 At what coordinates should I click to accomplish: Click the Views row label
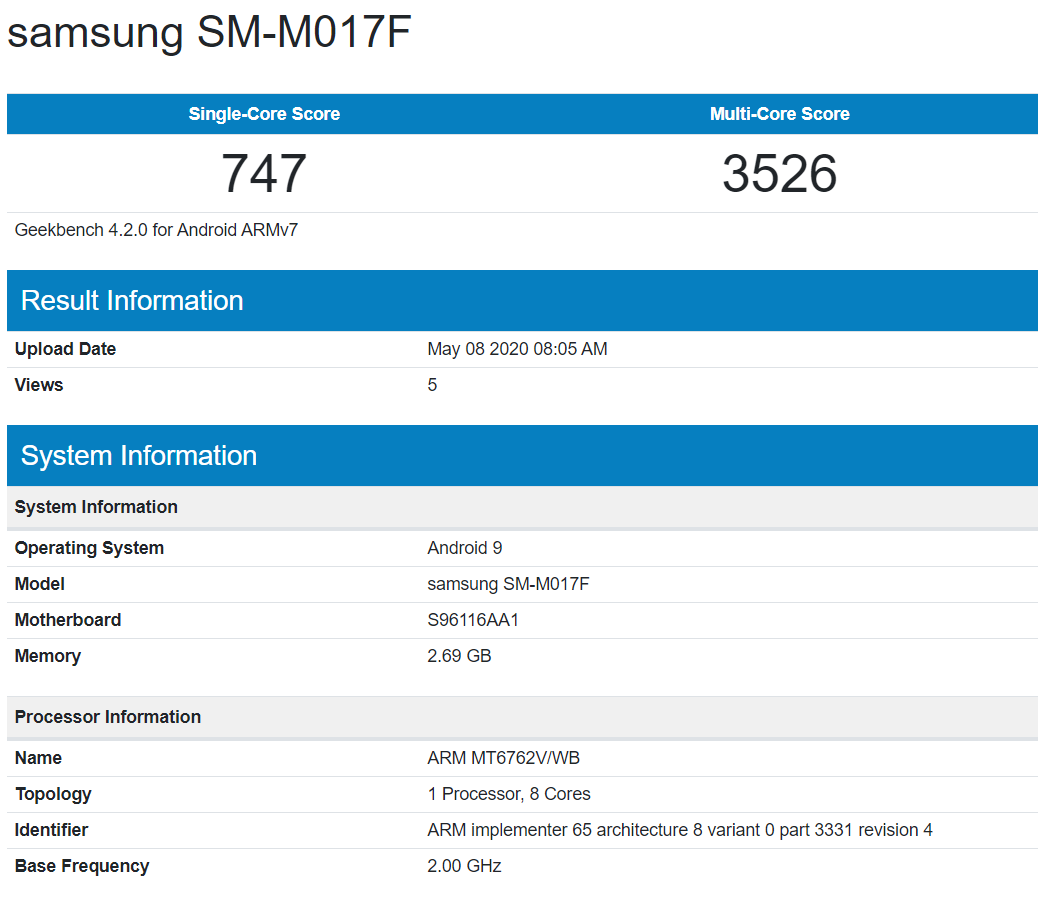(x=39, y=385)
